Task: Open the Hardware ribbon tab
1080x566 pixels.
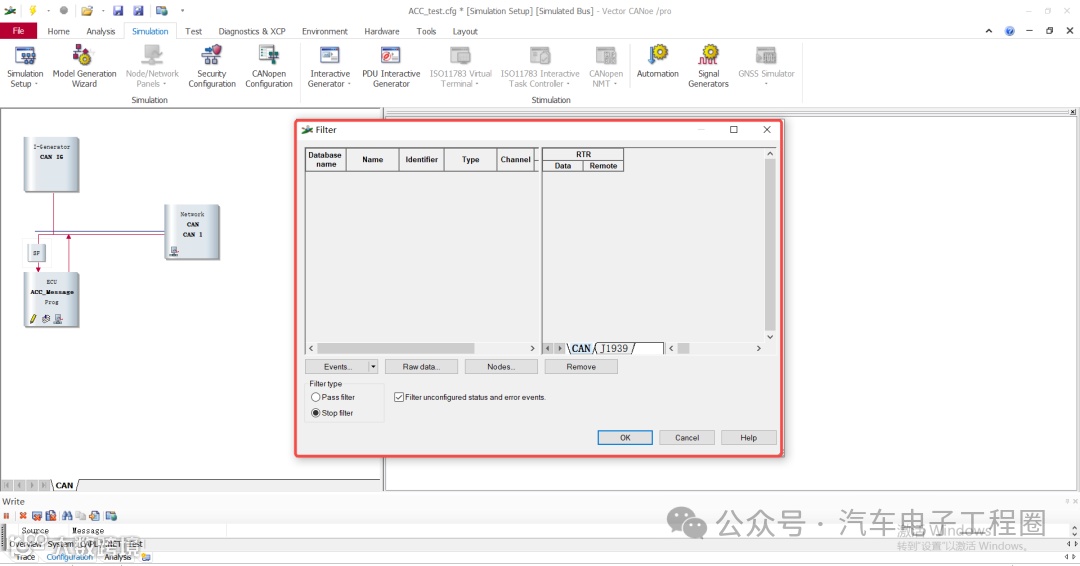Action: [382, 31]
